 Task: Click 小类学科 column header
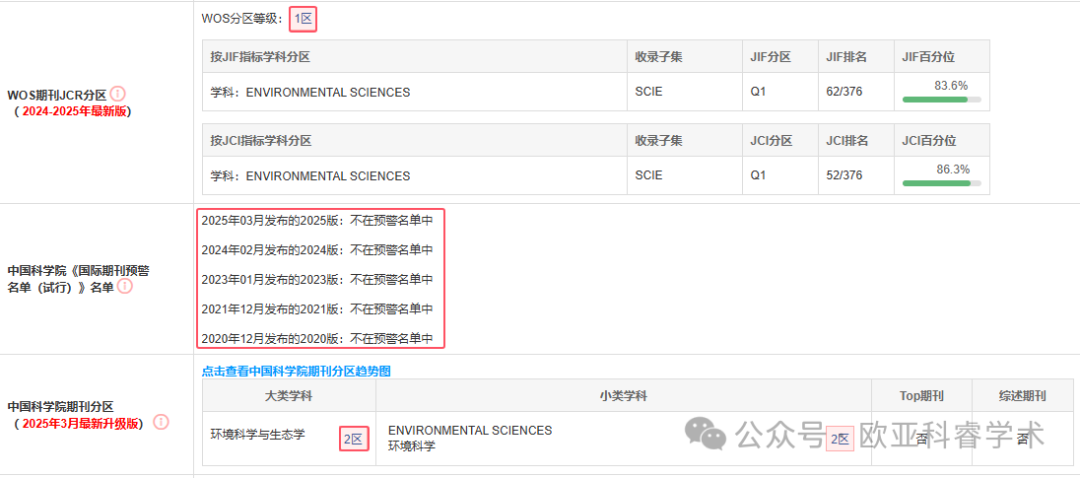[623, 395]
